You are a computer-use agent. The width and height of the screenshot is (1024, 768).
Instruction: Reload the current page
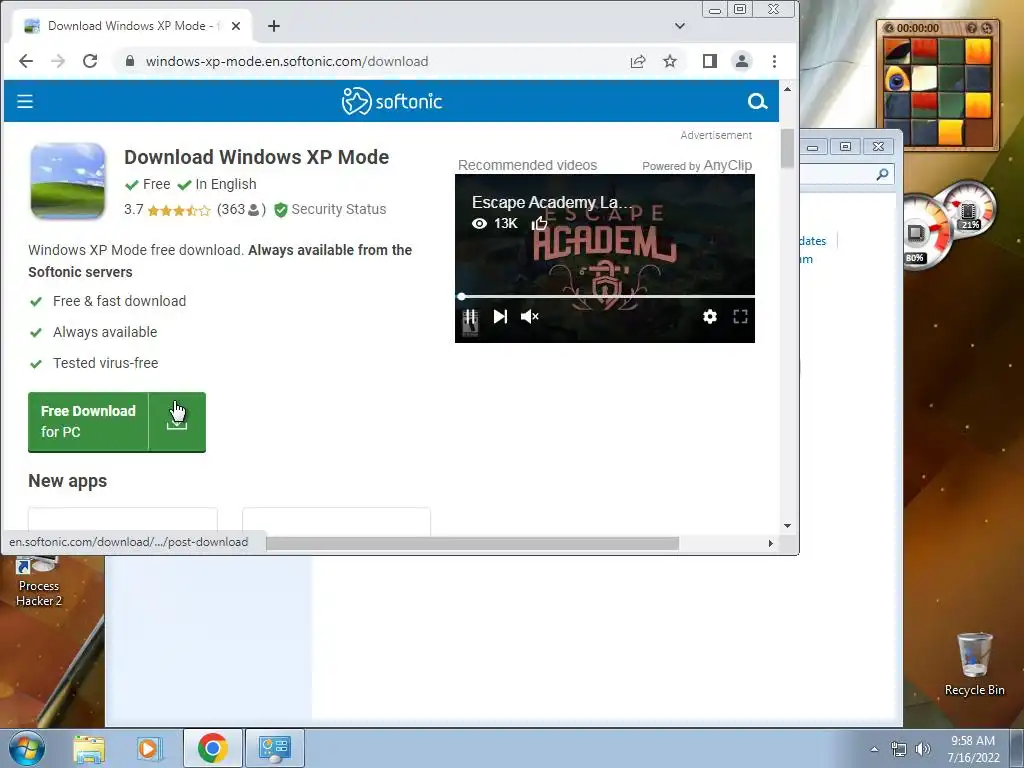click(90, 61)
